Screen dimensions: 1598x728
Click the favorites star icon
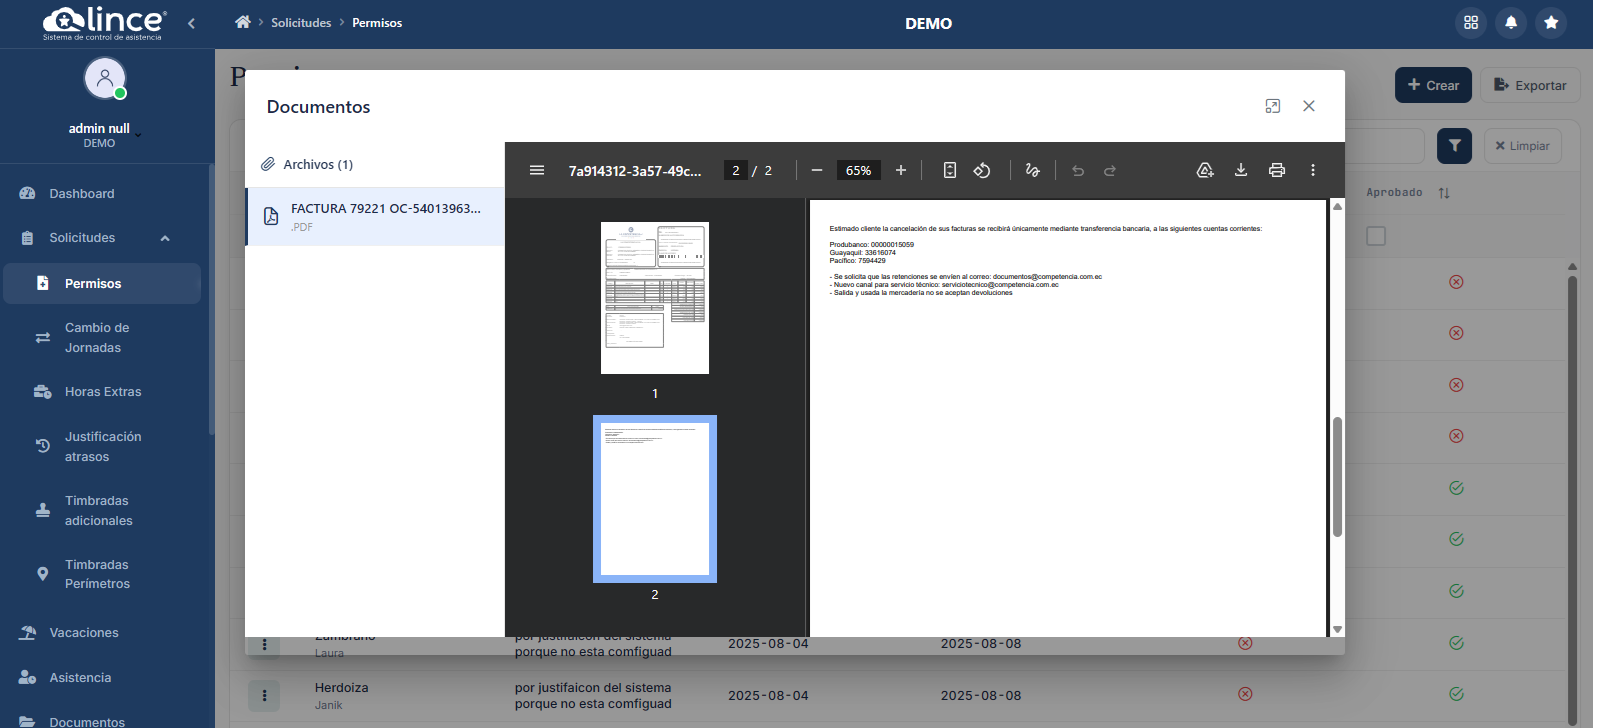click(x=1551, y=22)
